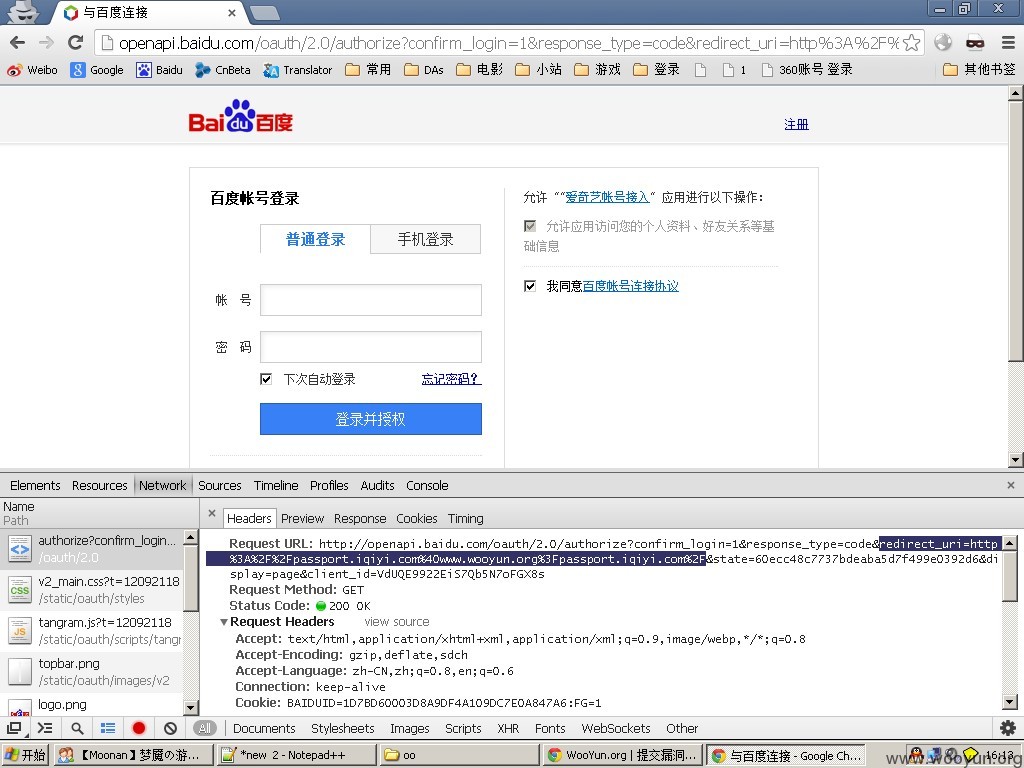Image resolution: width=1024 pixels, height=768 pixels.
Task: Click the masked face extension icon
Action: tap(975, 42)
